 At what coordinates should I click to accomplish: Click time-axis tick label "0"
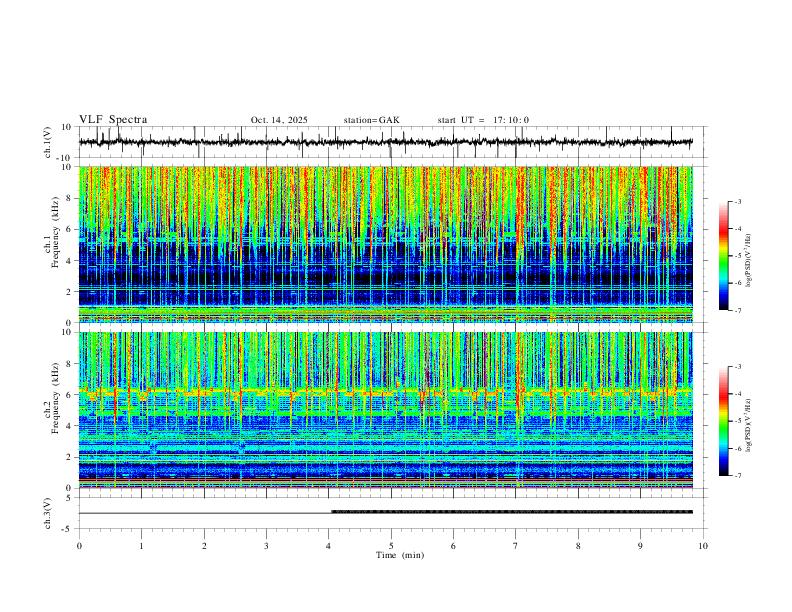[79, 546]
